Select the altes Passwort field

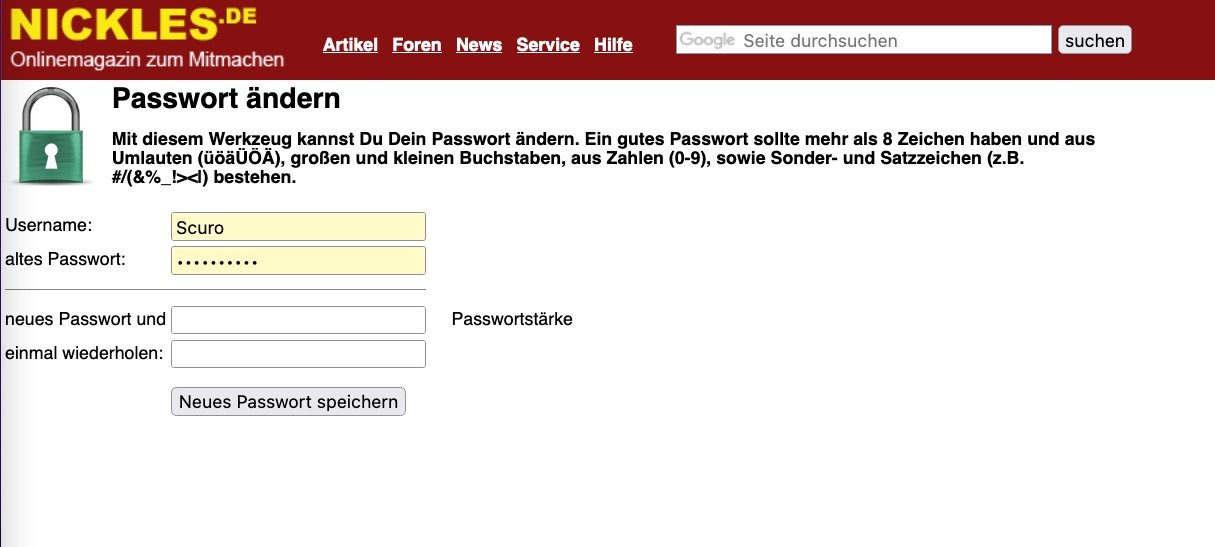(298, 261)
